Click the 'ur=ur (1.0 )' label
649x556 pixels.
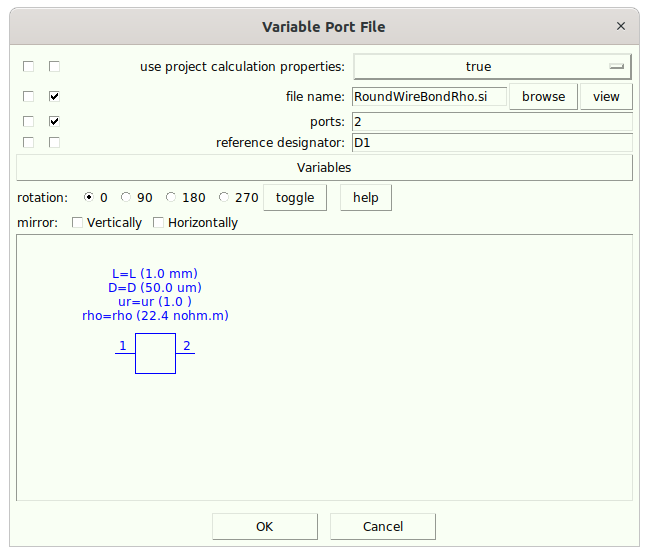tap(155, 301)
